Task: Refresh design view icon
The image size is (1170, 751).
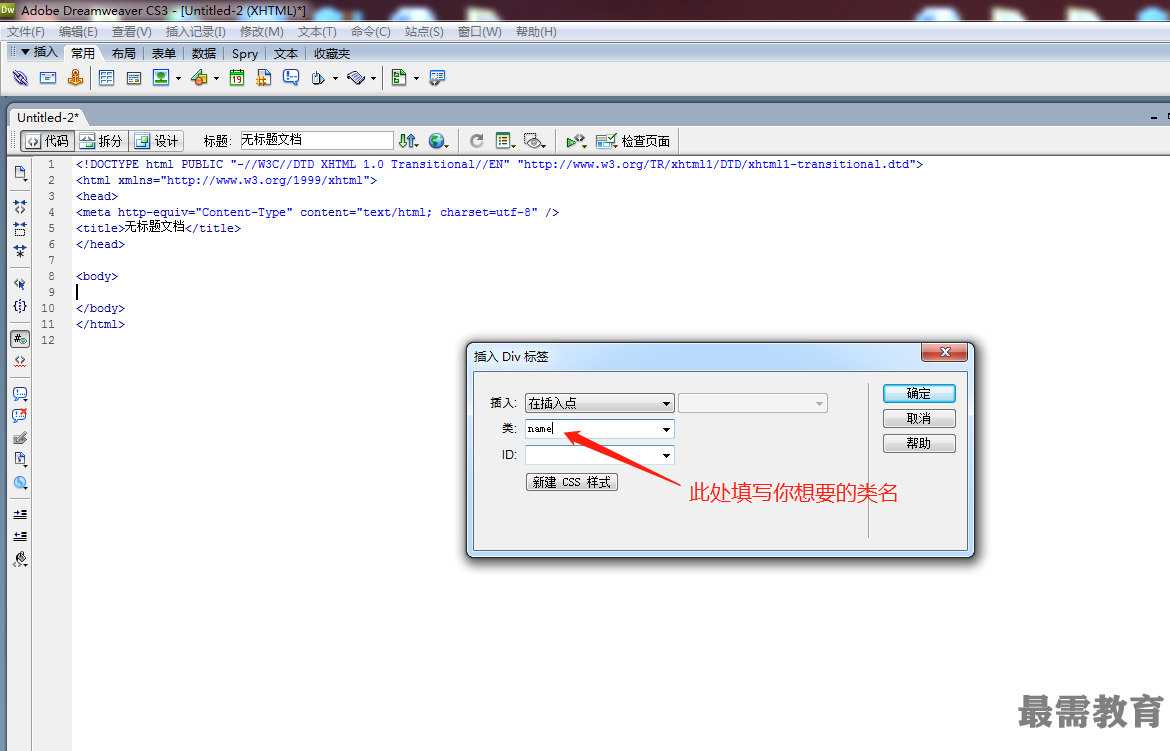Action: click(477, 140)
